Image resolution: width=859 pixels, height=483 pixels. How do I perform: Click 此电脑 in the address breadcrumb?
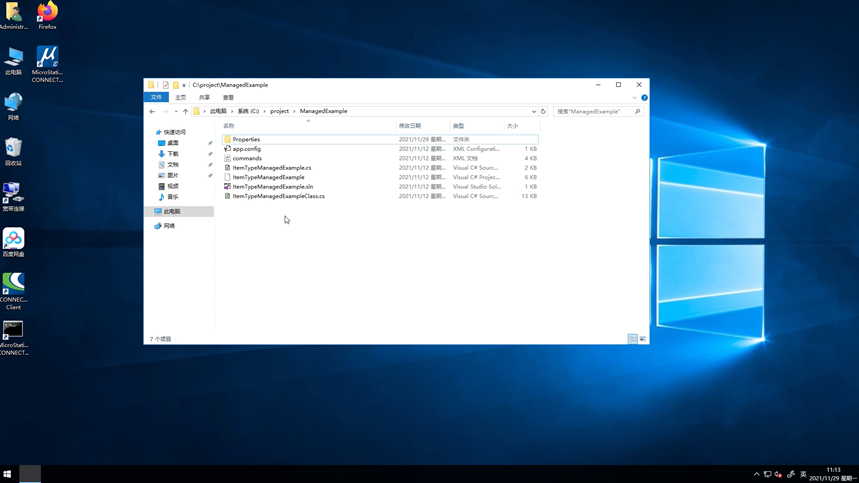218,111
